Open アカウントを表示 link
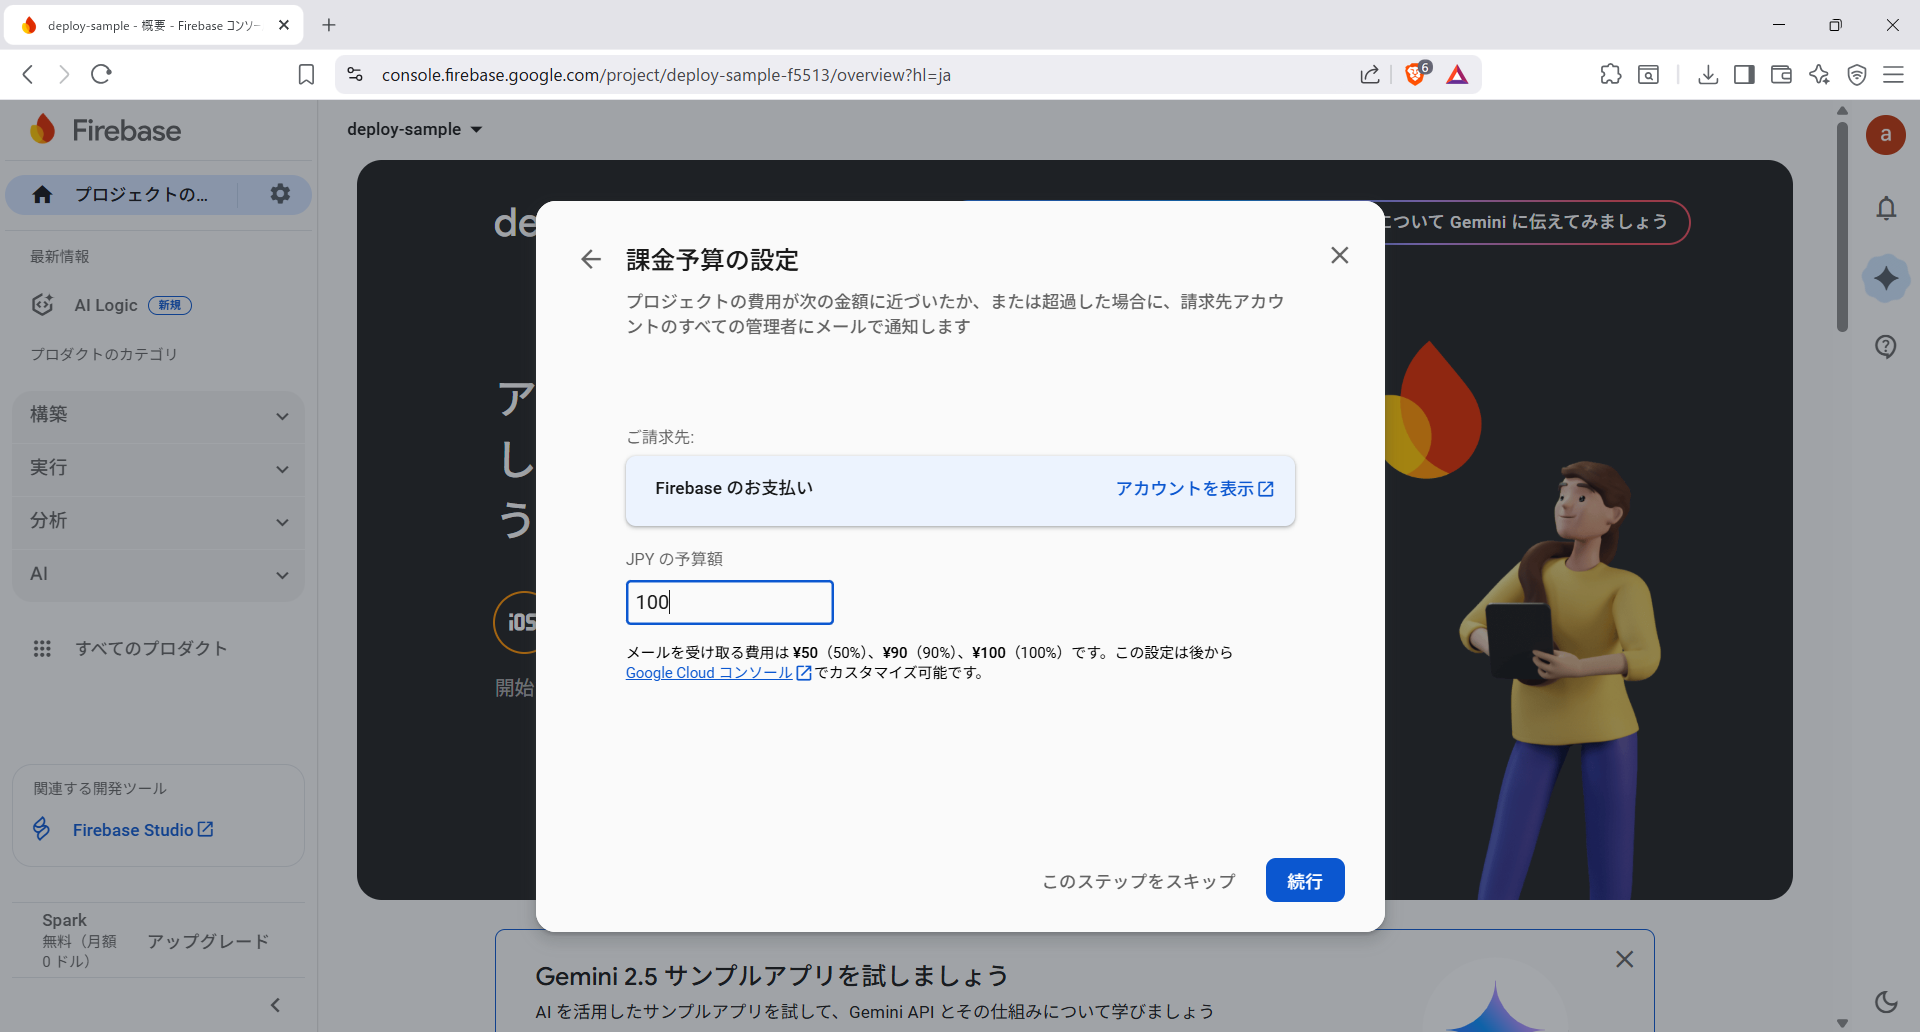The image size is (1920, 1032). coord(1195,489)
